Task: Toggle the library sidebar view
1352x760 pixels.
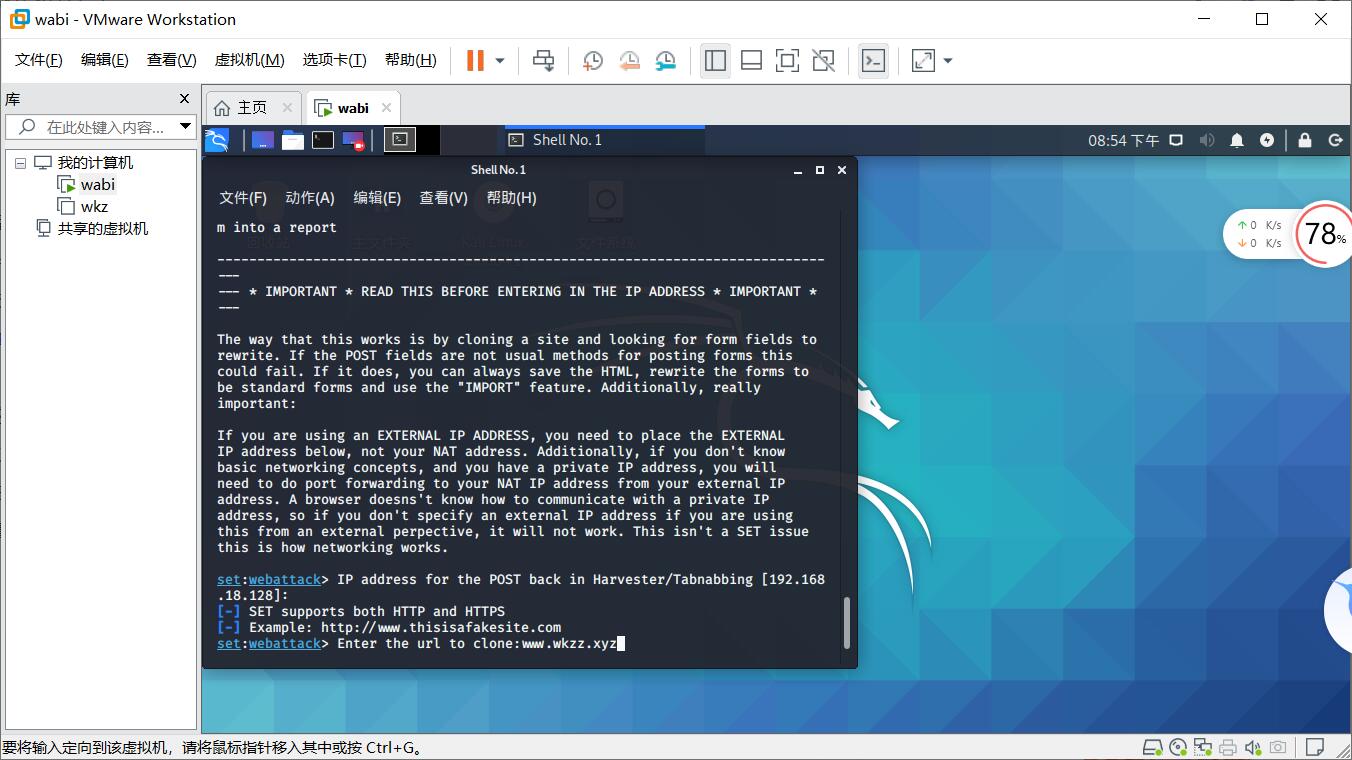Action: click(x=715, y=61)
